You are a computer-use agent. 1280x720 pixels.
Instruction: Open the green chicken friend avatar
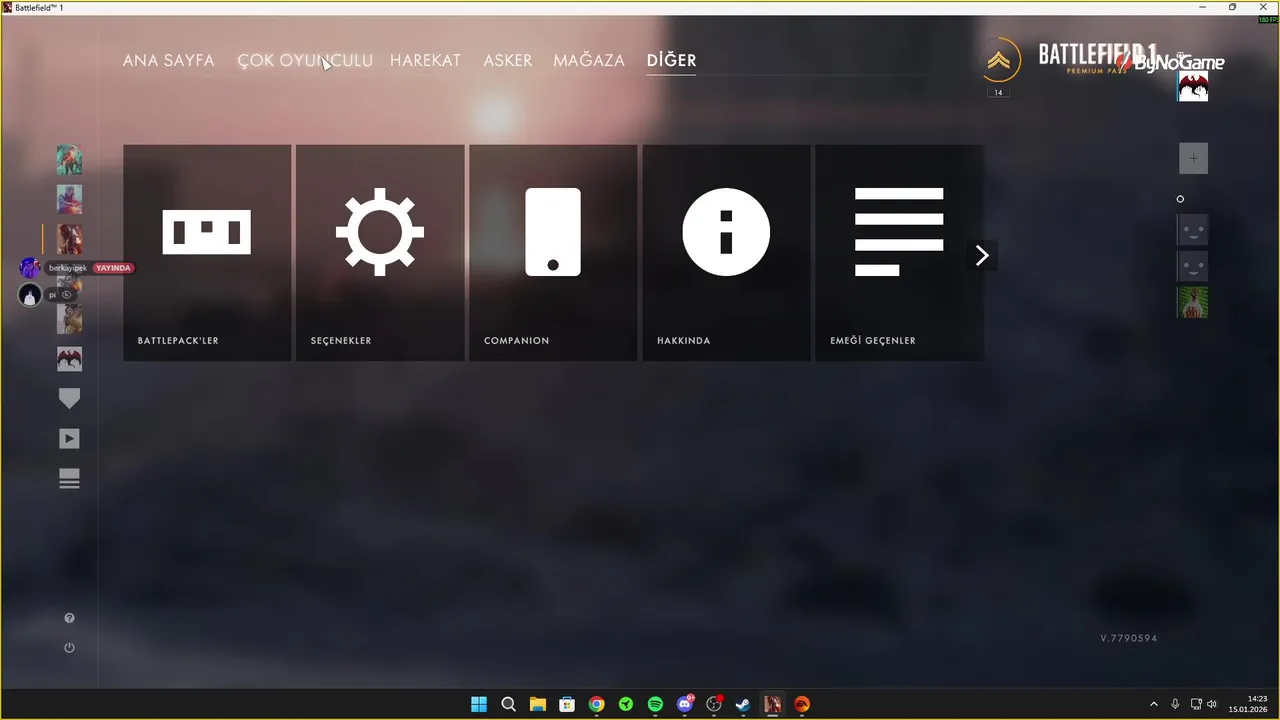(1193, 303)
